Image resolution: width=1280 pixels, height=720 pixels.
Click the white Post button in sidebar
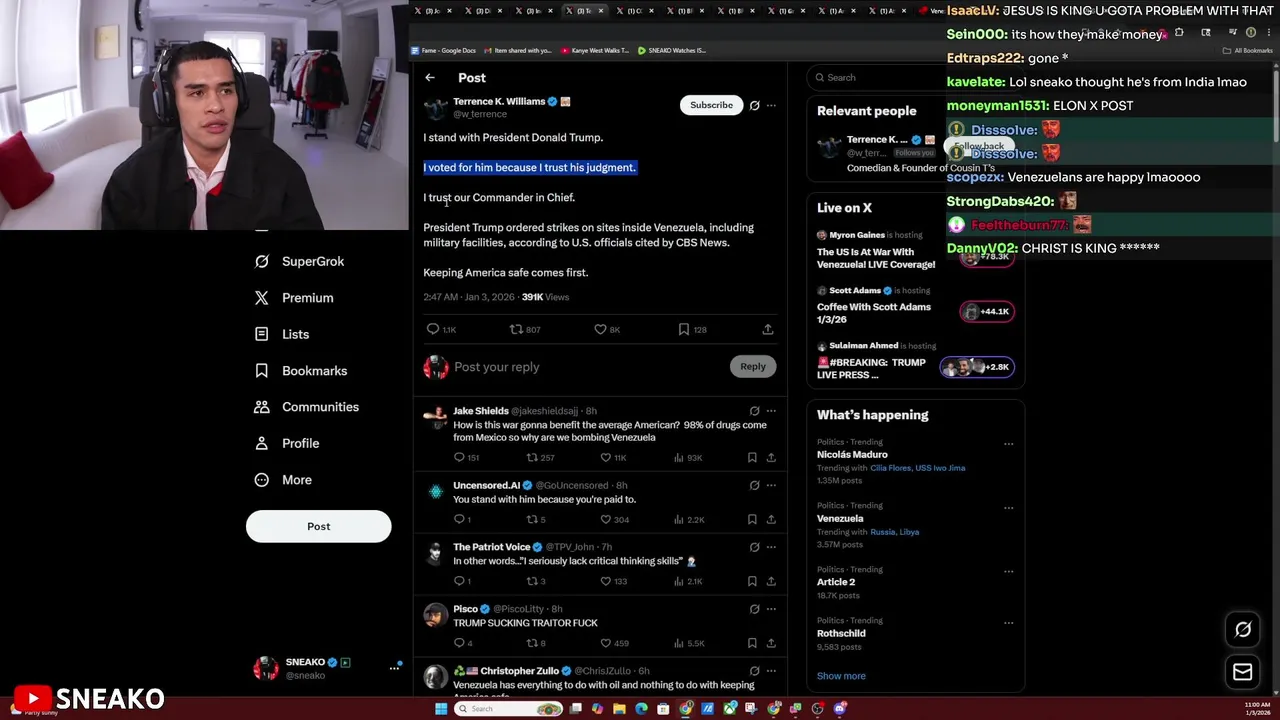click(319, 526)
